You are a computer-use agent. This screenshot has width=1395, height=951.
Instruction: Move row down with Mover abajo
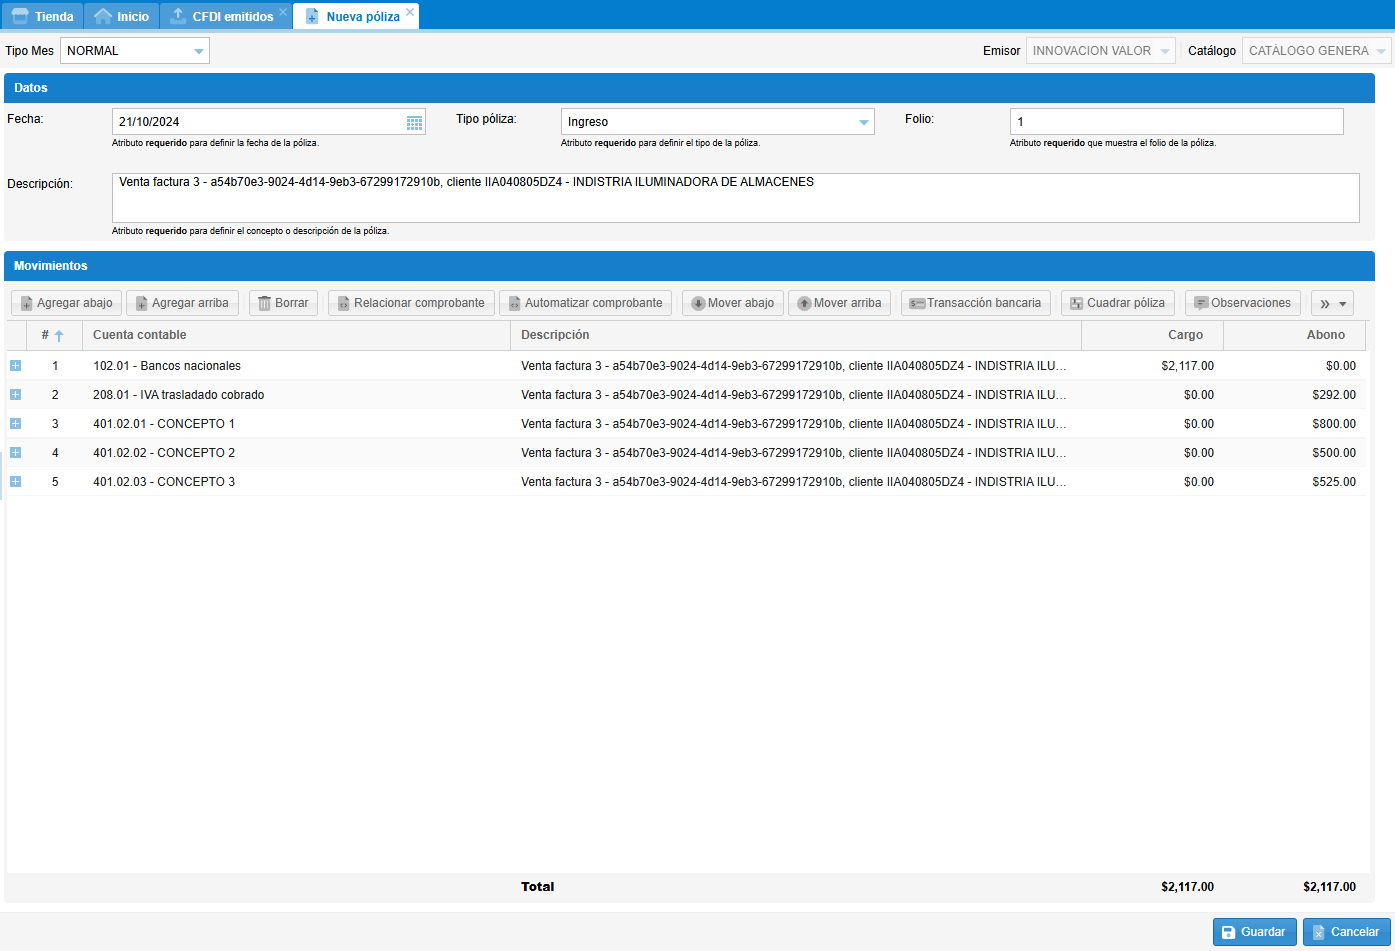point(732,303)
